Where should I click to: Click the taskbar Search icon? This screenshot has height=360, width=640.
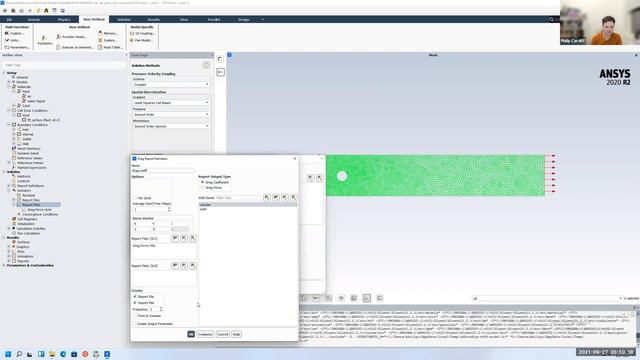[x=19, y=354]
